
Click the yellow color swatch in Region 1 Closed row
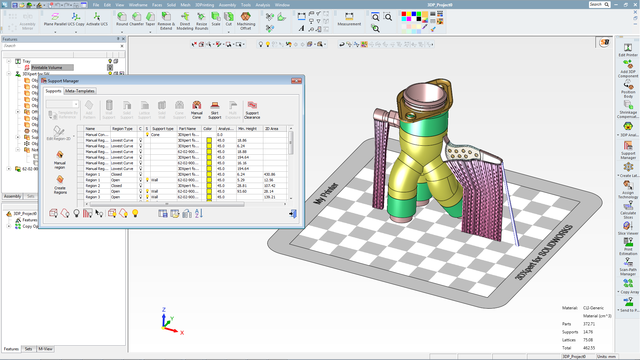(x=209, y=174)
